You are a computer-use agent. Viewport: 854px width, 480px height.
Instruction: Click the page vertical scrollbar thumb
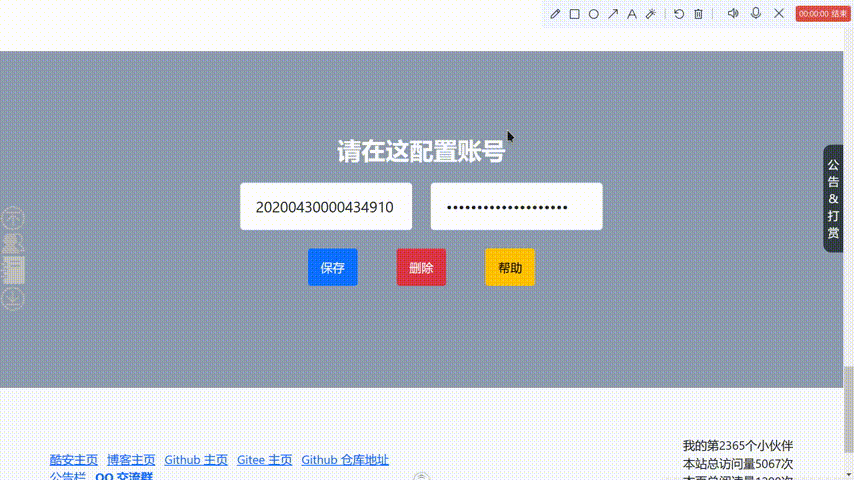click(849, 410)
